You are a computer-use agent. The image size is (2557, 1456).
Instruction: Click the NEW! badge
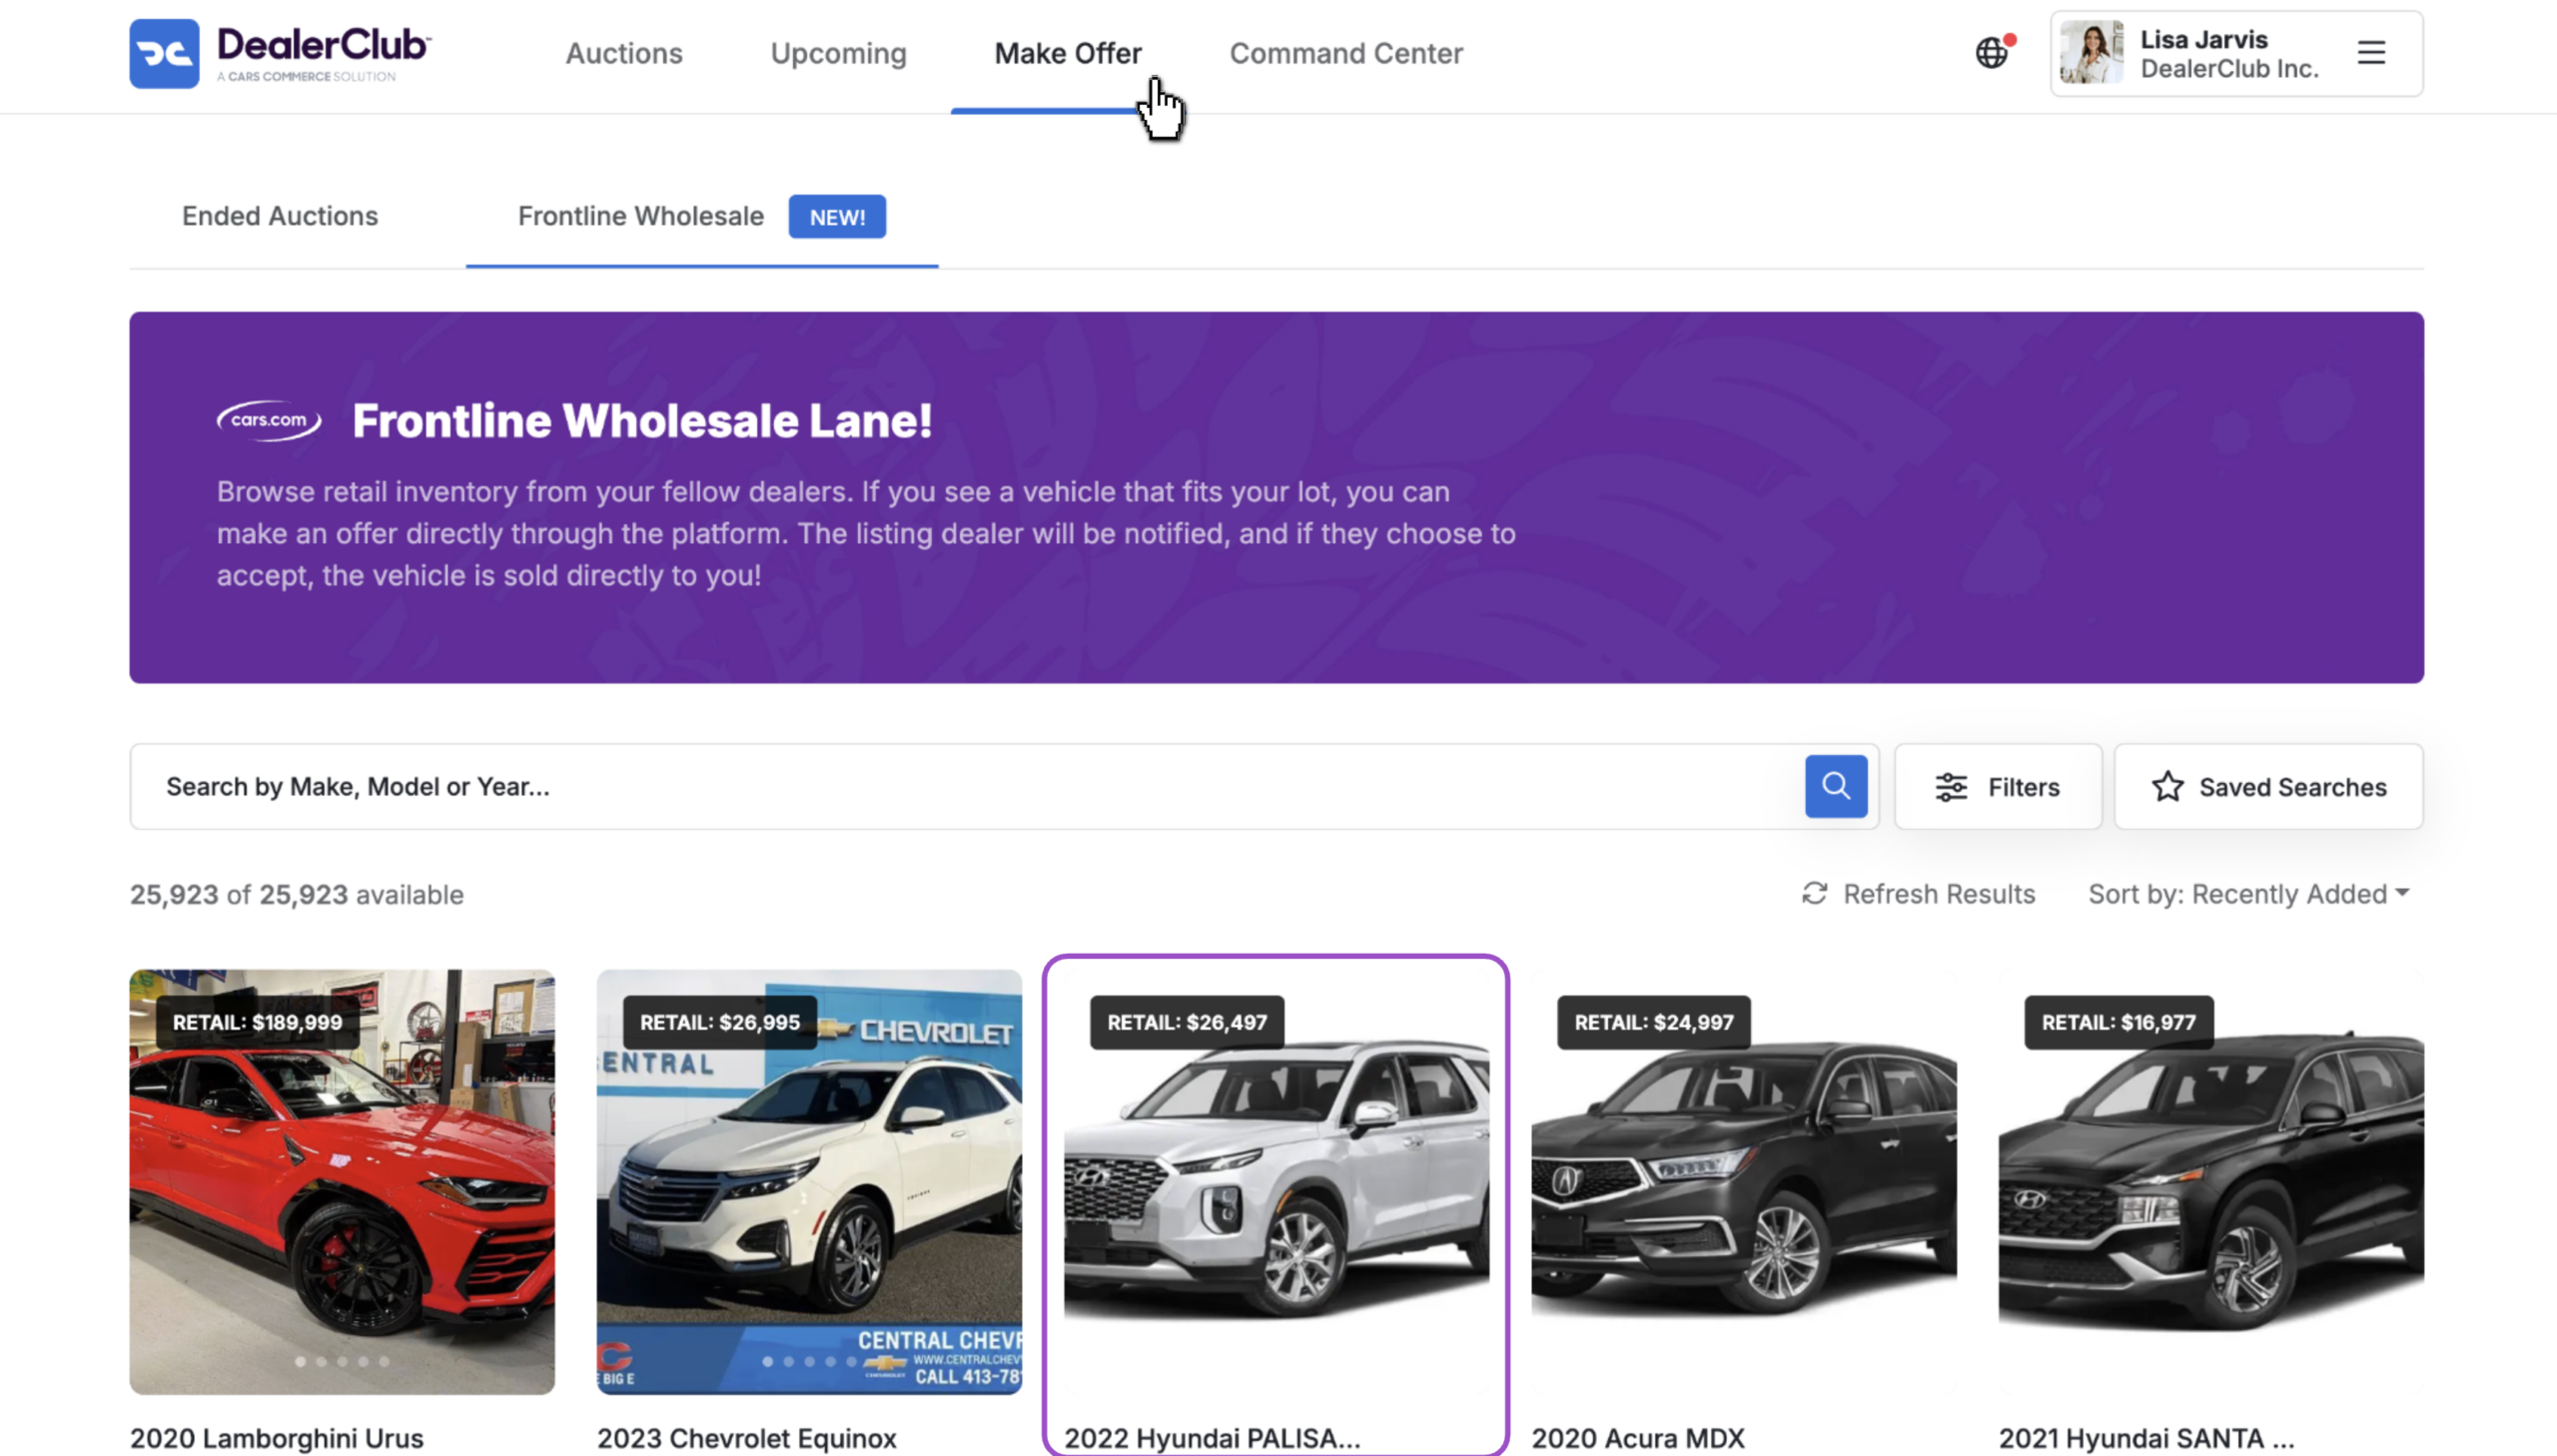(837, 217)
